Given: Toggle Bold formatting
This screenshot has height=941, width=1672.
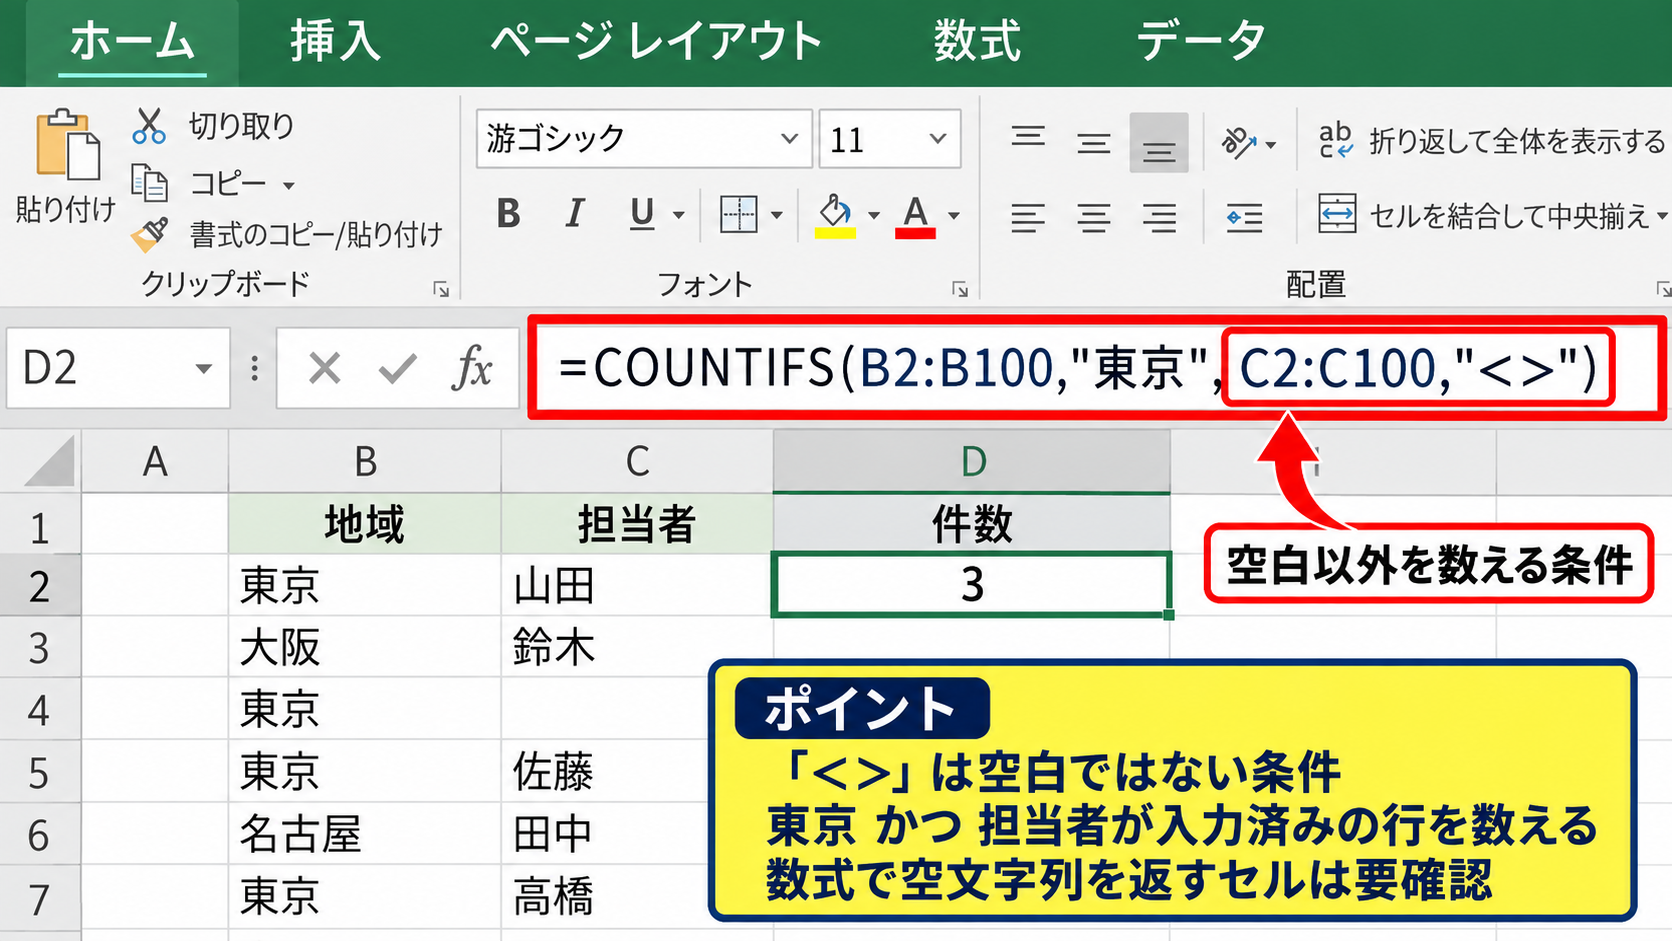Looking at the screenshot, I should [508, 213].
